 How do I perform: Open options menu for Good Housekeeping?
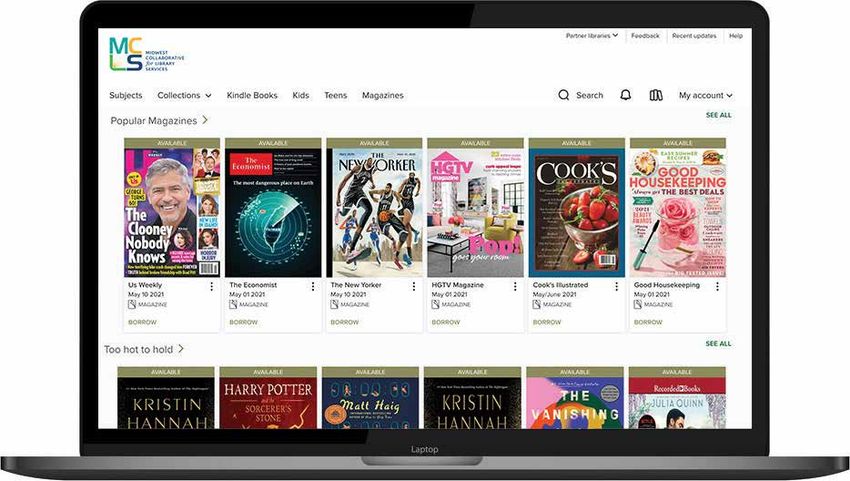[x=717, y=286]
